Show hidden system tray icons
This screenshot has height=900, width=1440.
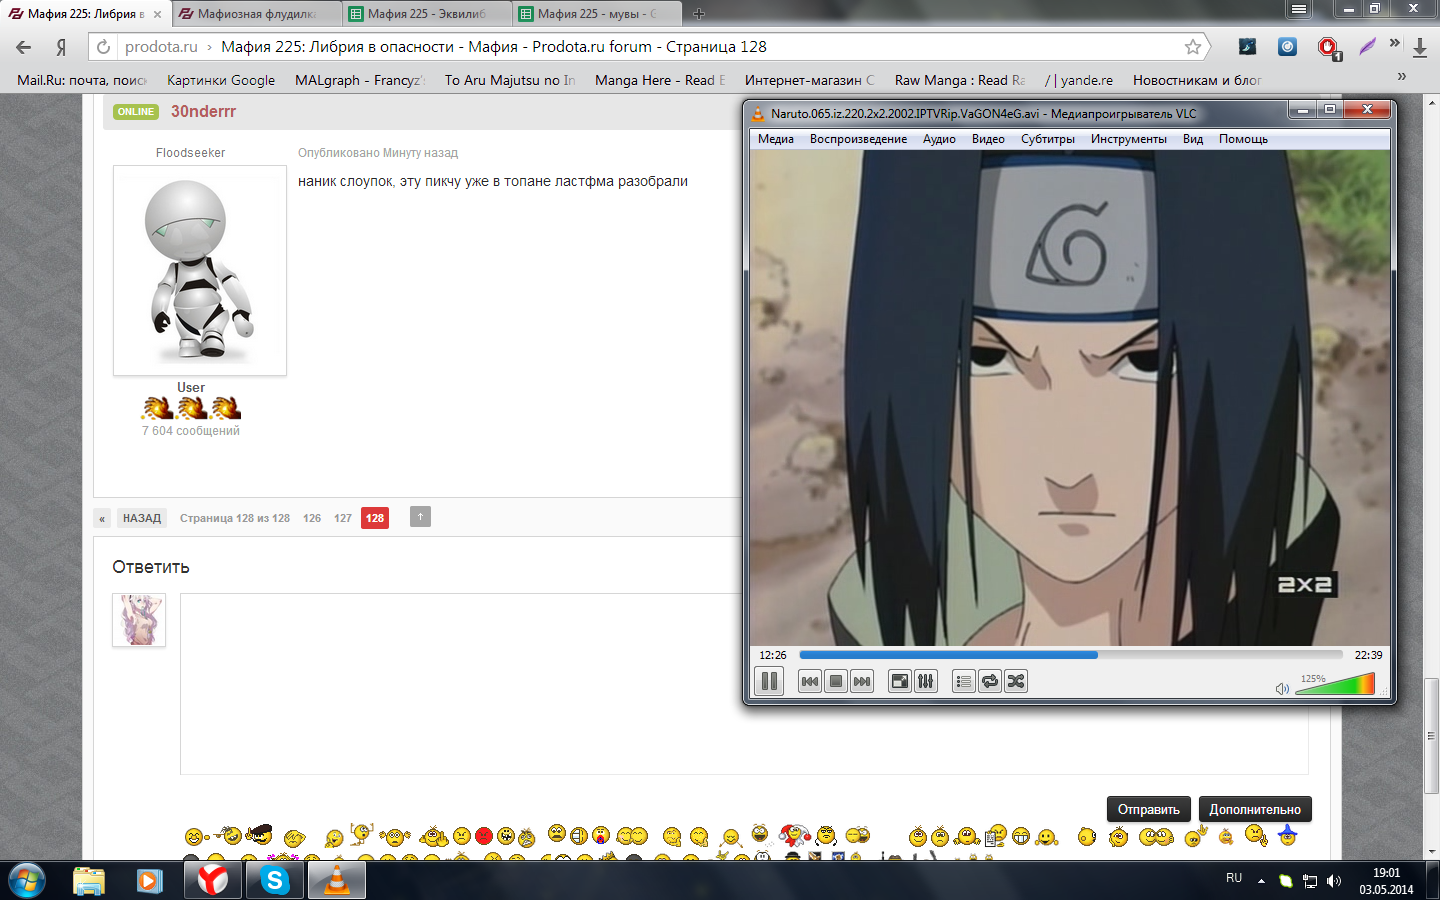point(1261,881)
